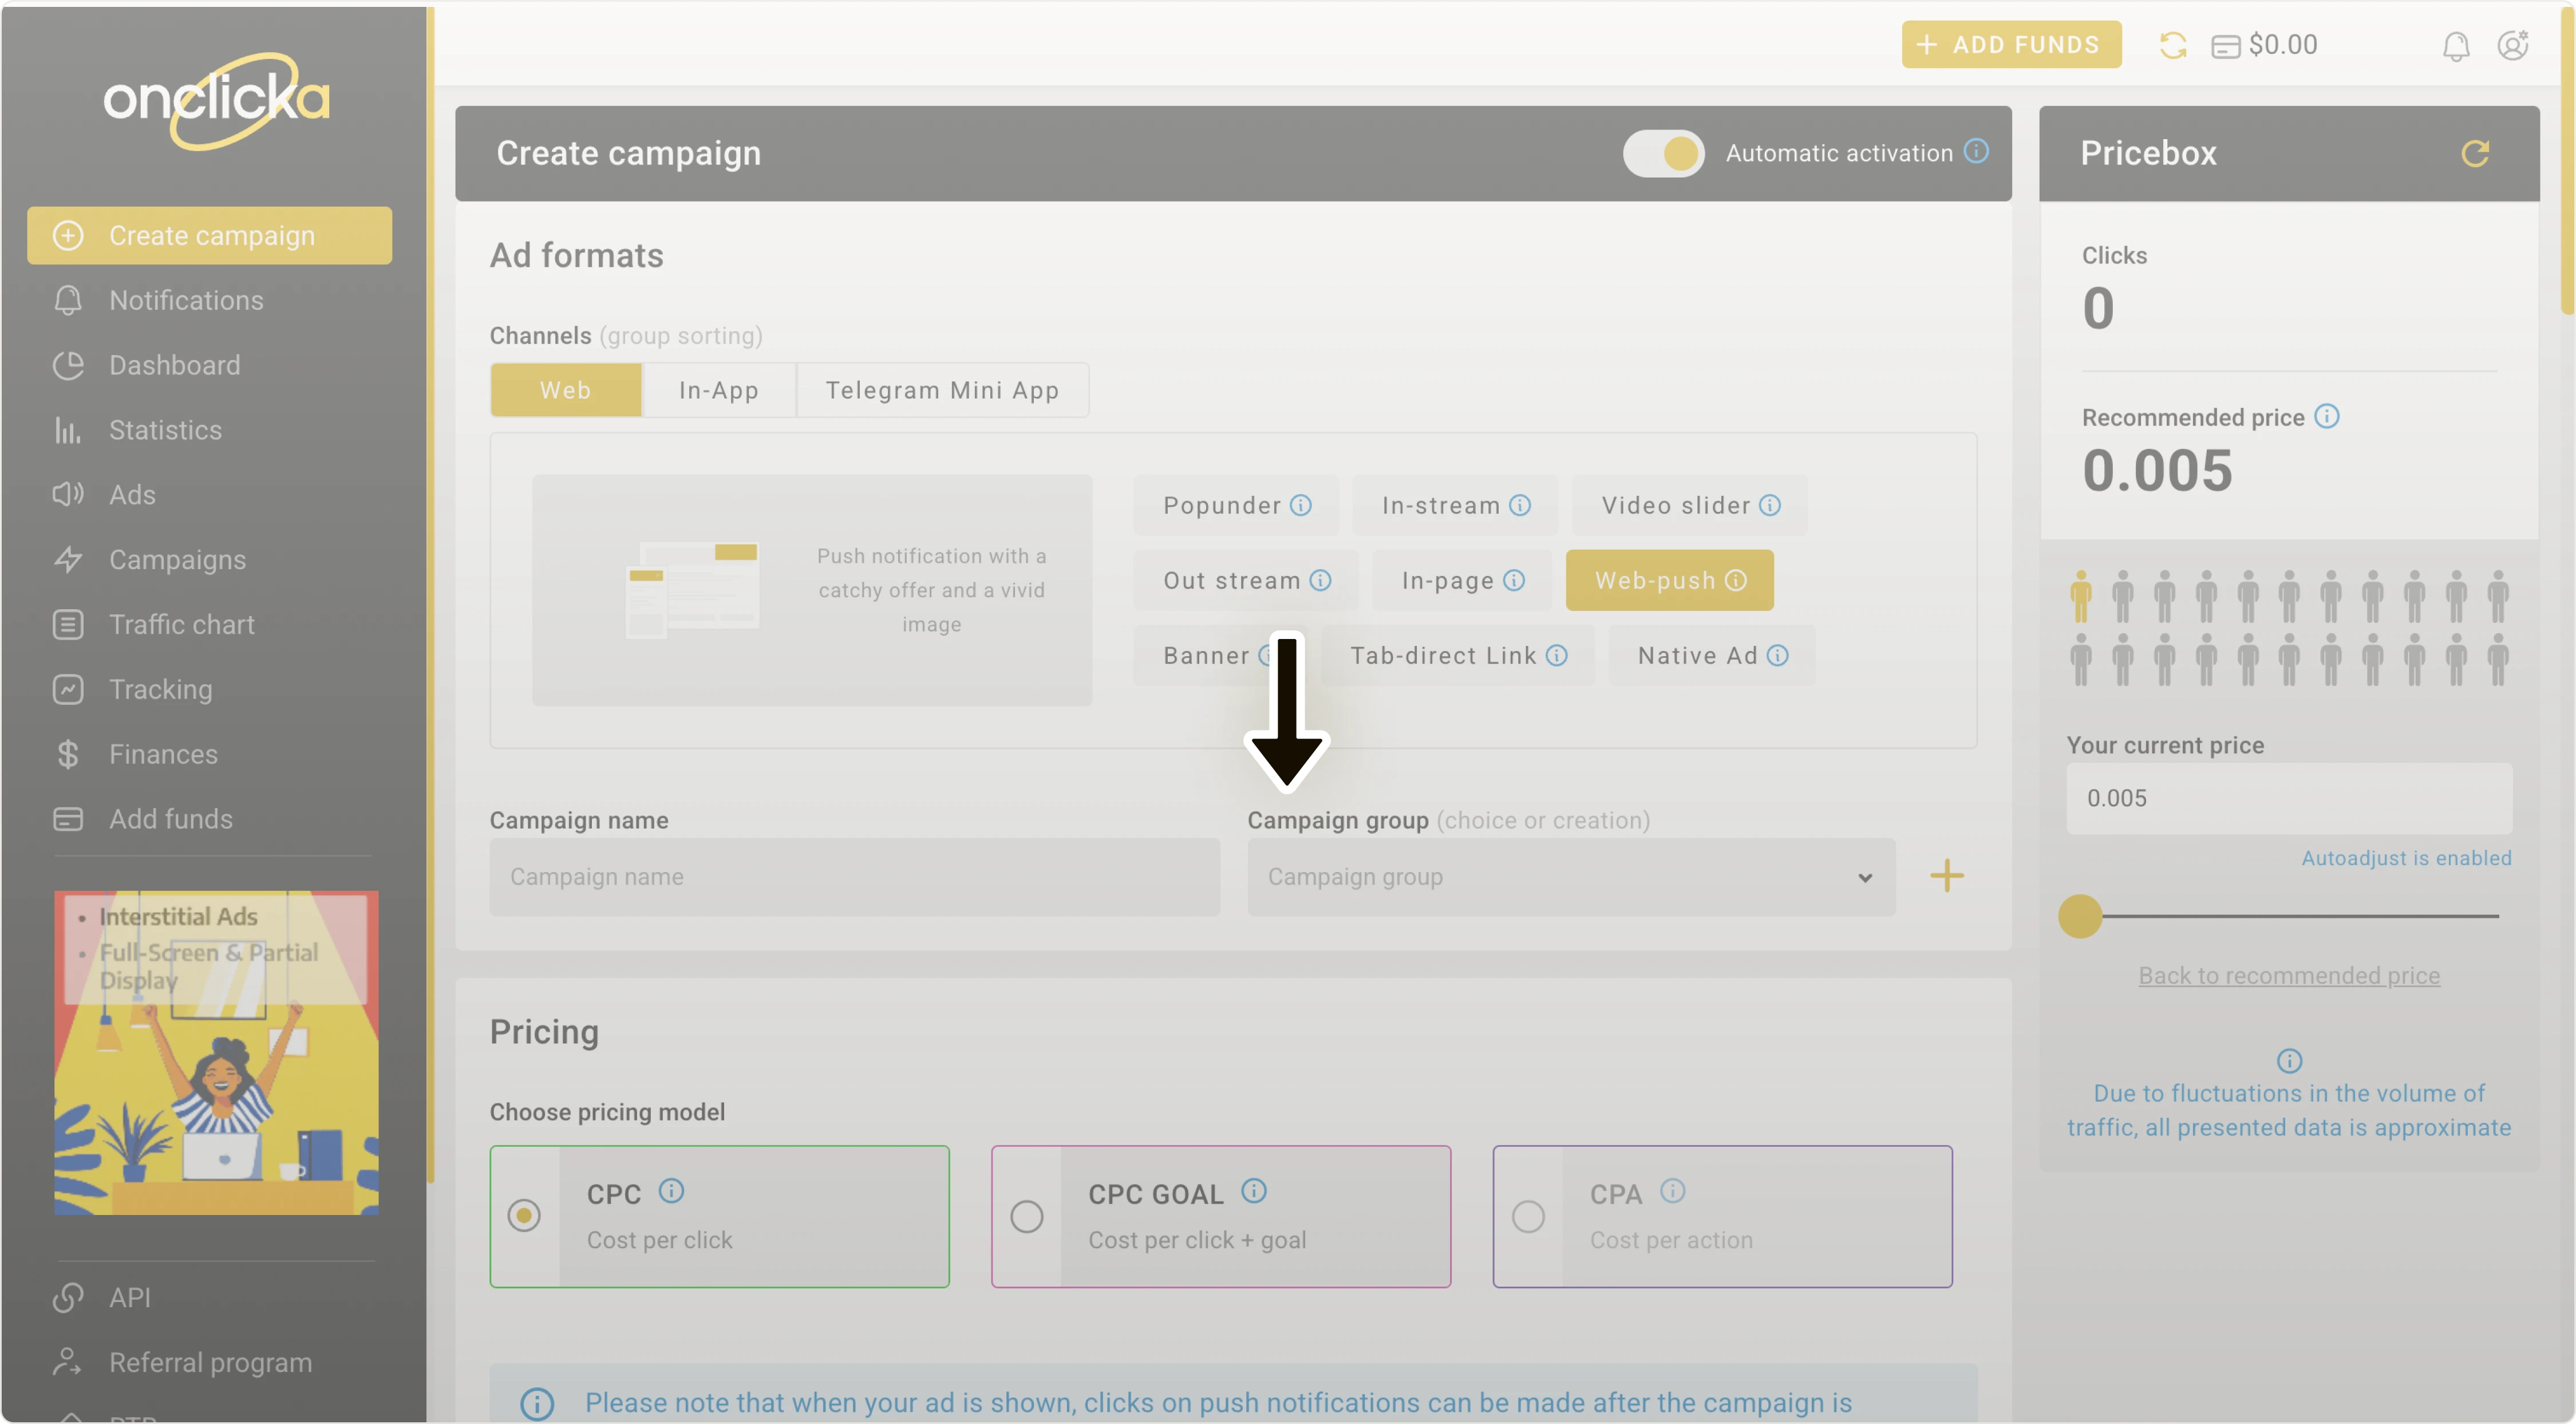The image size is (2576, 1424).
Task: Click info icon beside Automatic activation
Action: (1976, 152)
